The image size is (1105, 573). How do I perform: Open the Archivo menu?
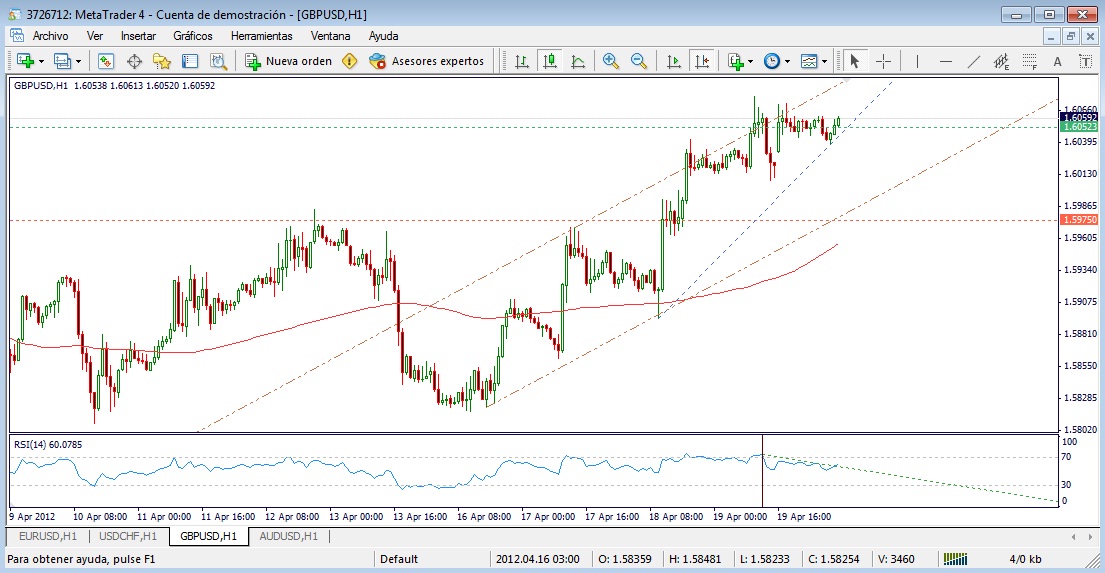[x=50, y=36]
